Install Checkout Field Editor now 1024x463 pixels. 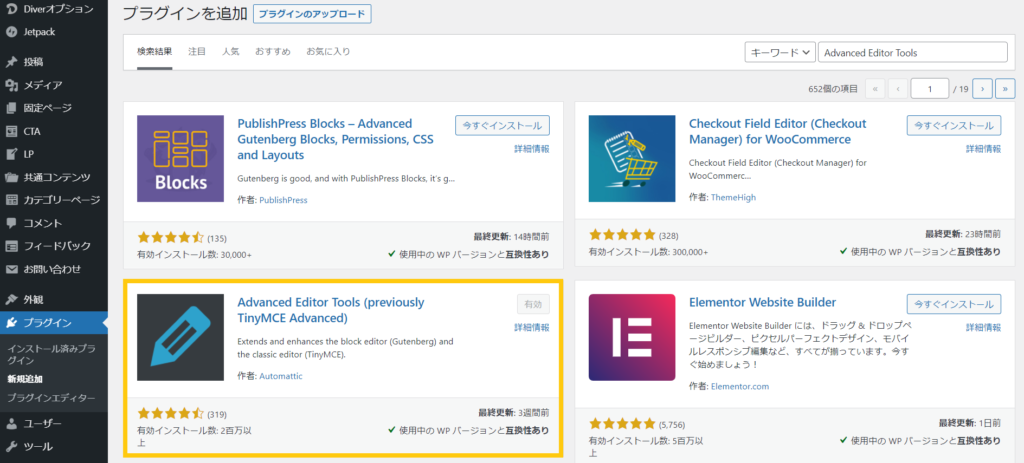pyautogui.click(x=953, y=125)
